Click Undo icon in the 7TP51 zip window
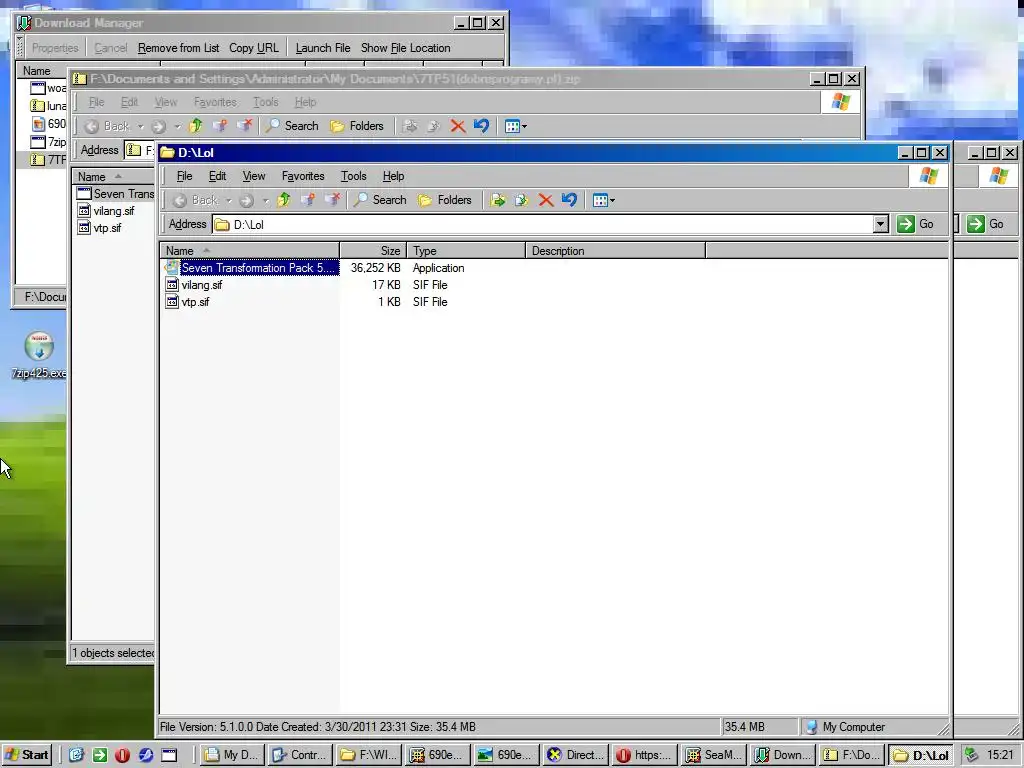Viewport: 1024px width, 768px height. [481, 126]
